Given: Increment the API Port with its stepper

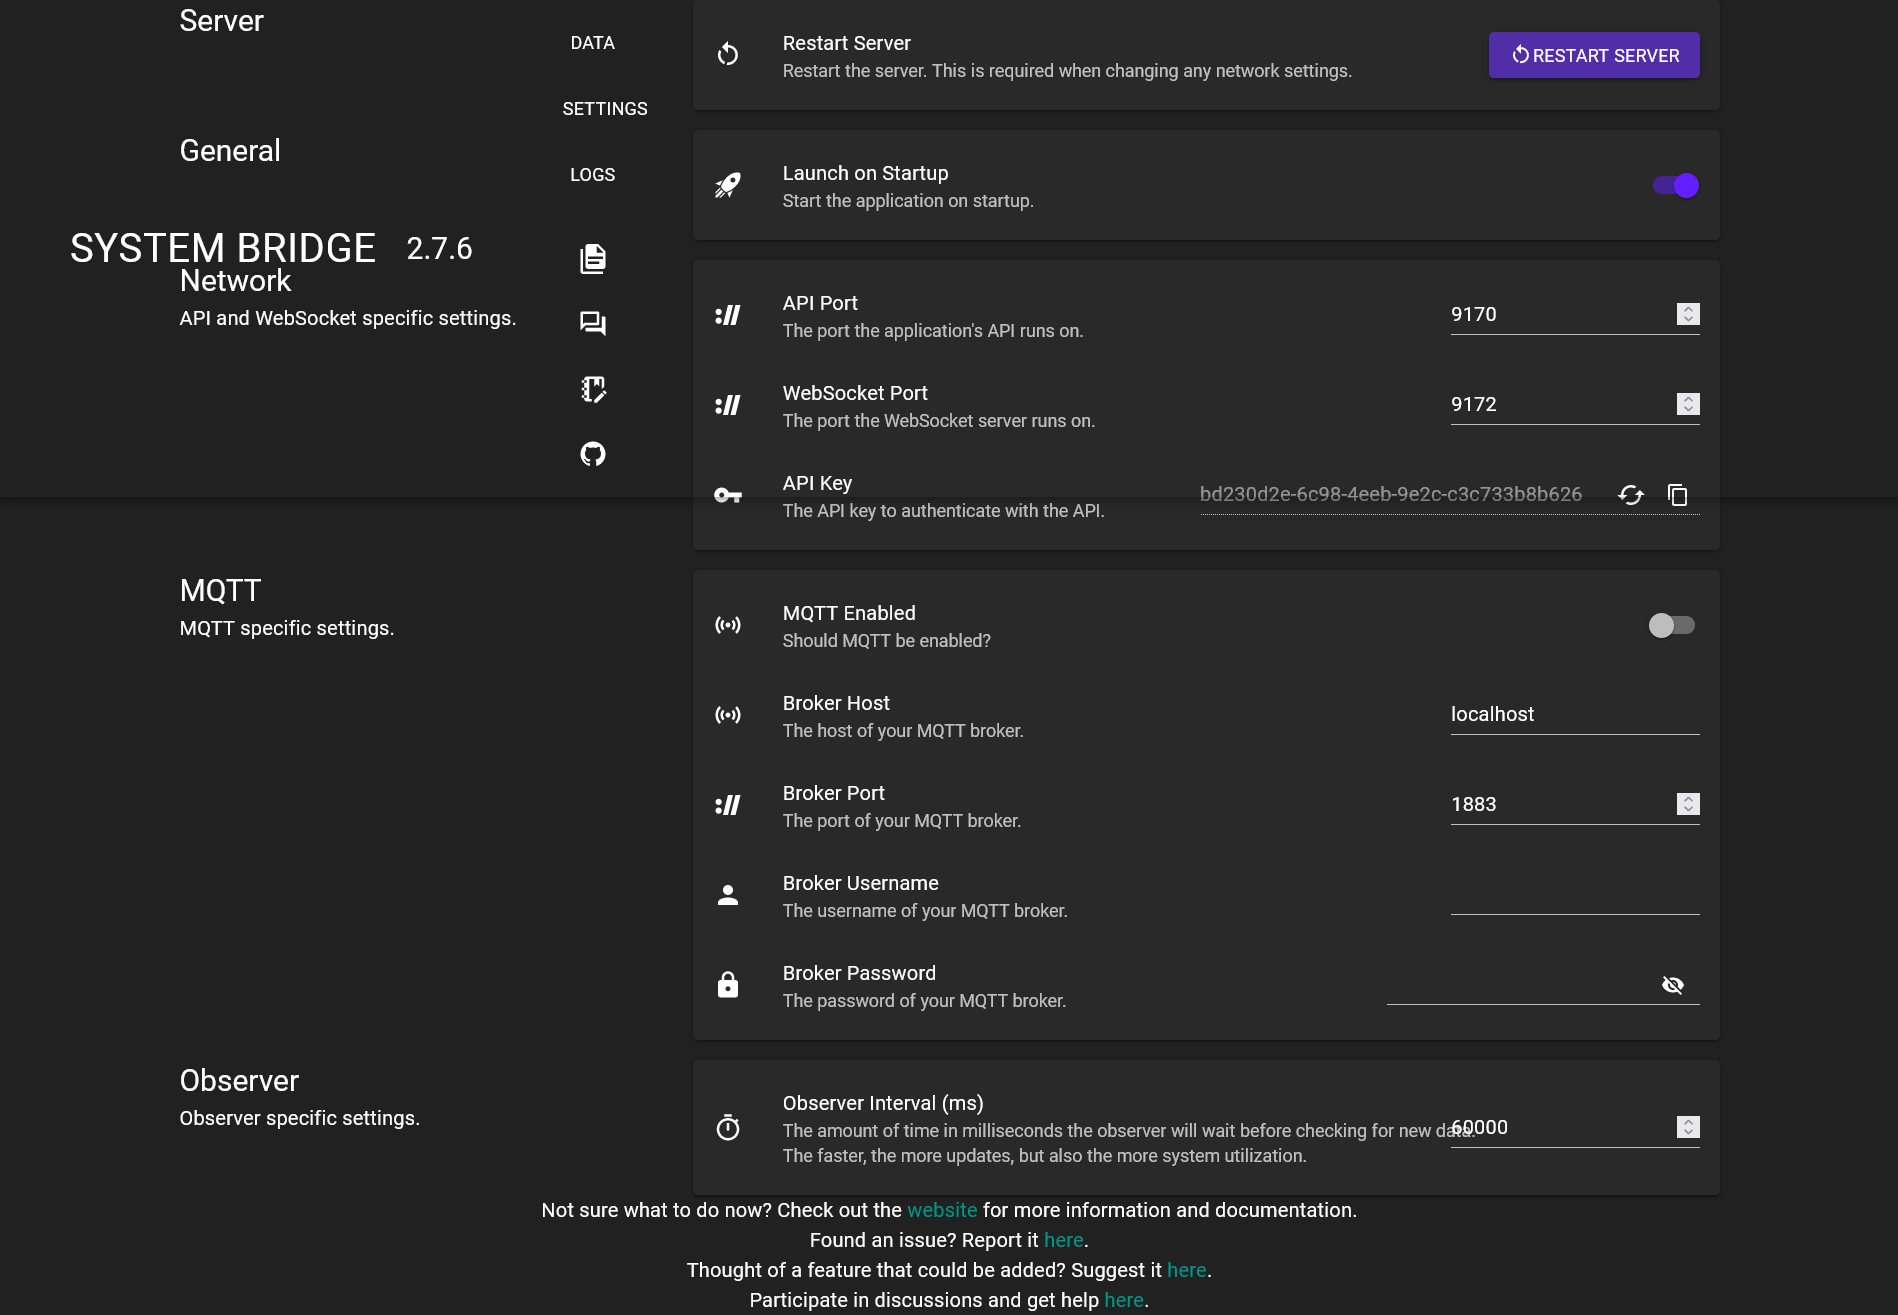Looking at the screenshot, I should (1686, 309).
